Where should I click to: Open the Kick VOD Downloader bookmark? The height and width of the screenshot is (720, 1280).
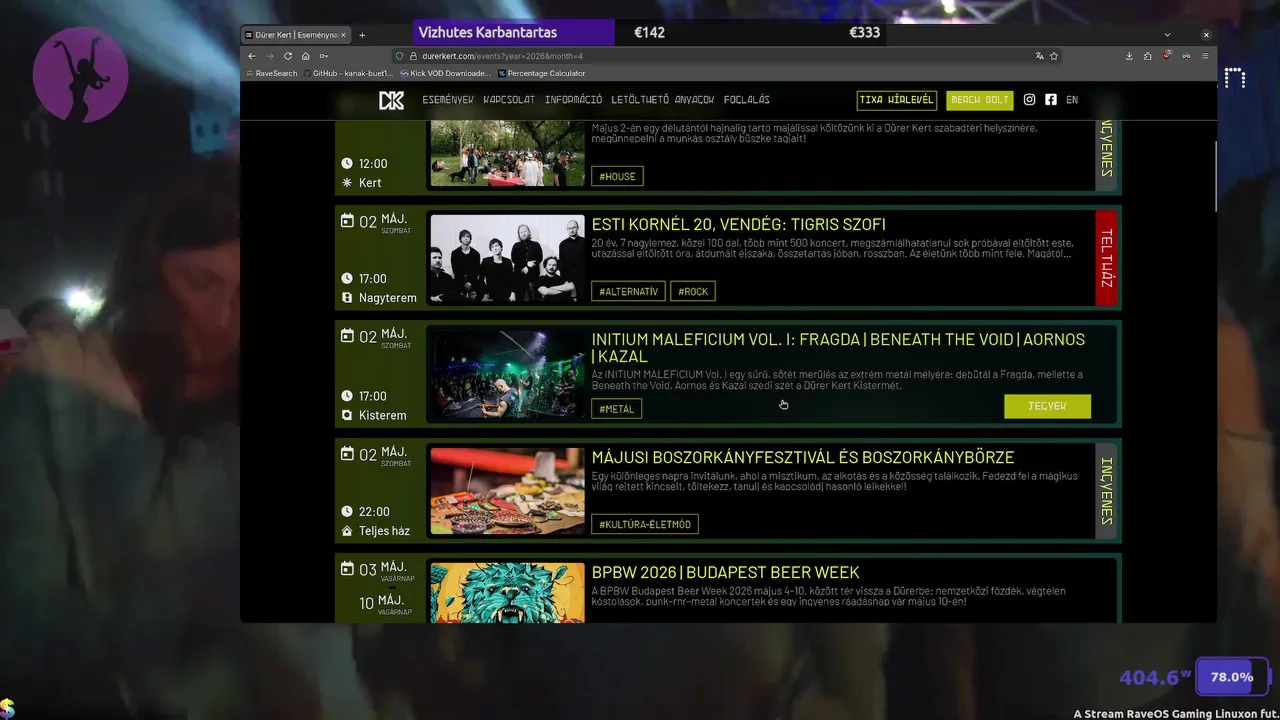point(445,73)
